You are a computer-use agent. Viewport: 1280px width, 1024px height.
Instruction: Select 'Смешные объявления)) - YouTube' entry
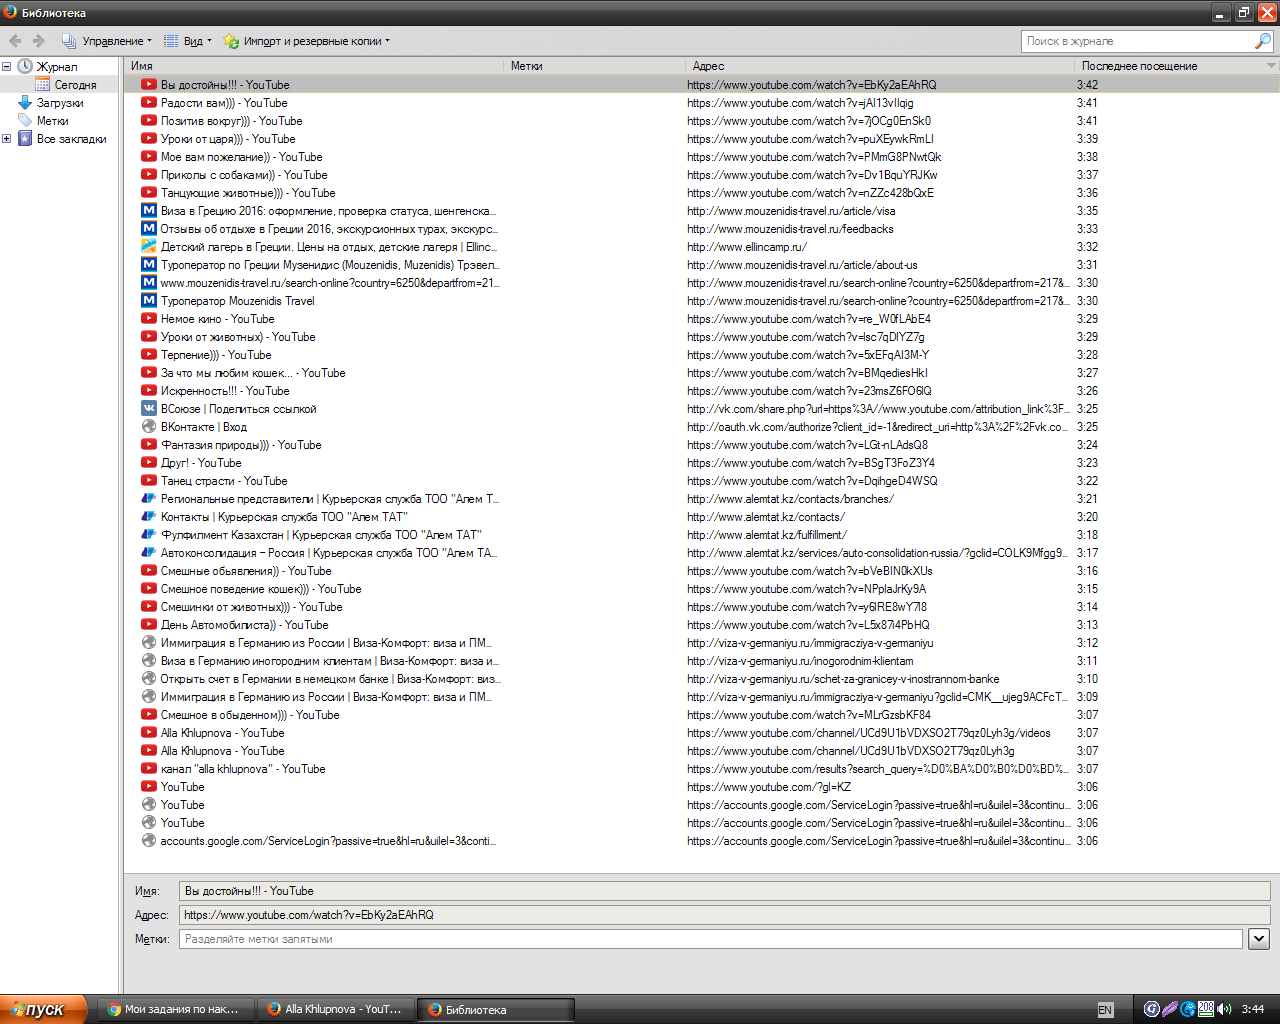702,571
